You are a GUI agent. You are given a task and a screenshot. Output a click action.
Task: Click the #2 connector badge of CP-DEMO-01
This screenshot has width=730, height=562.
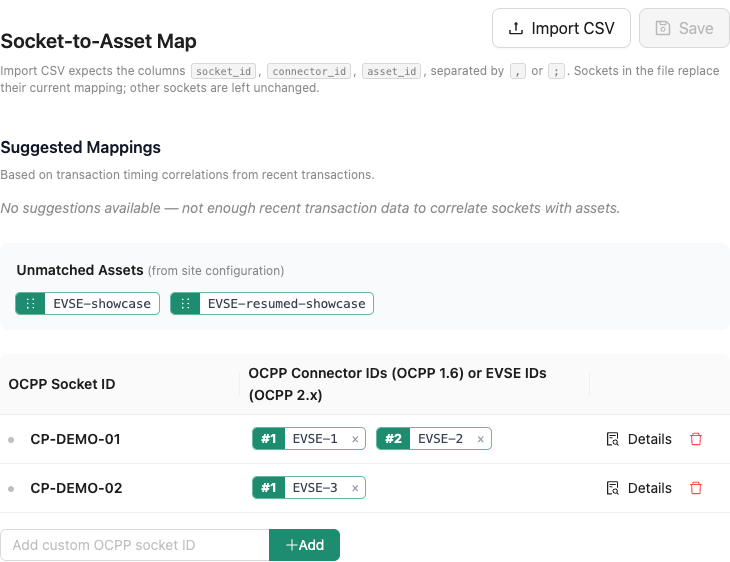(393, 439)
